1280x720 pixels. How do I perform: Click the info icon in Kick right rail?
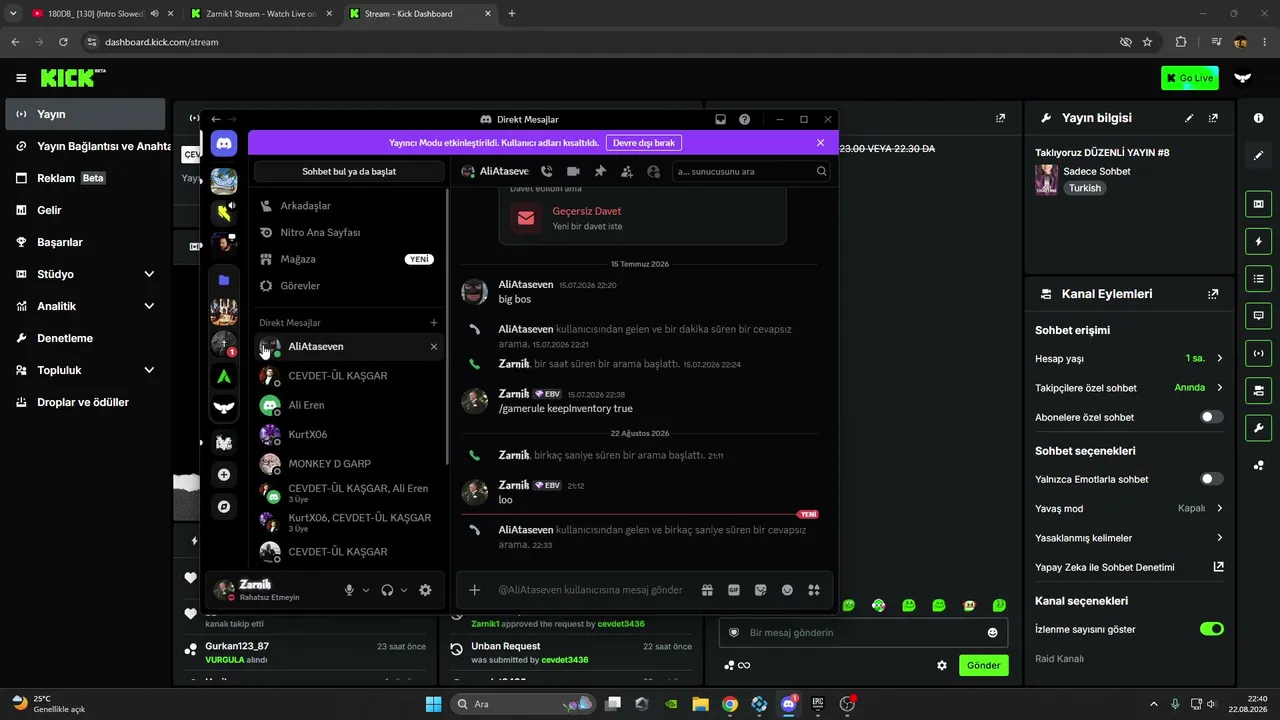[x=1258, y=118]
